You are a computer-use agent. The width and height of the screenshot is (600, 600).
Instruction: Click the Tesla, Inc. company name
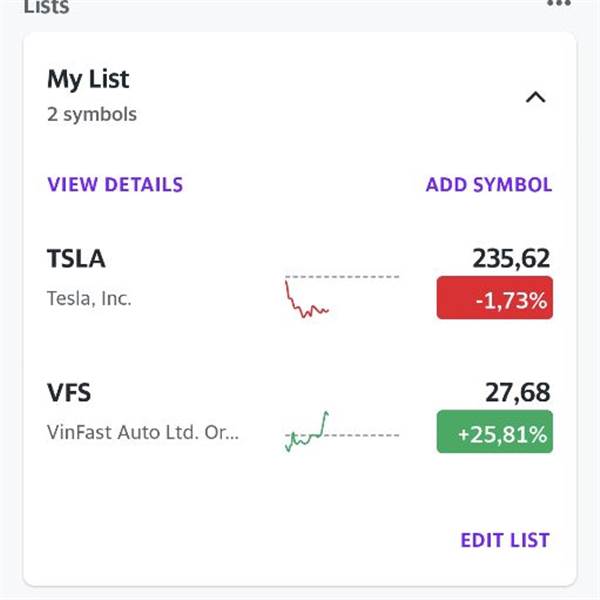tap(89, 298)
